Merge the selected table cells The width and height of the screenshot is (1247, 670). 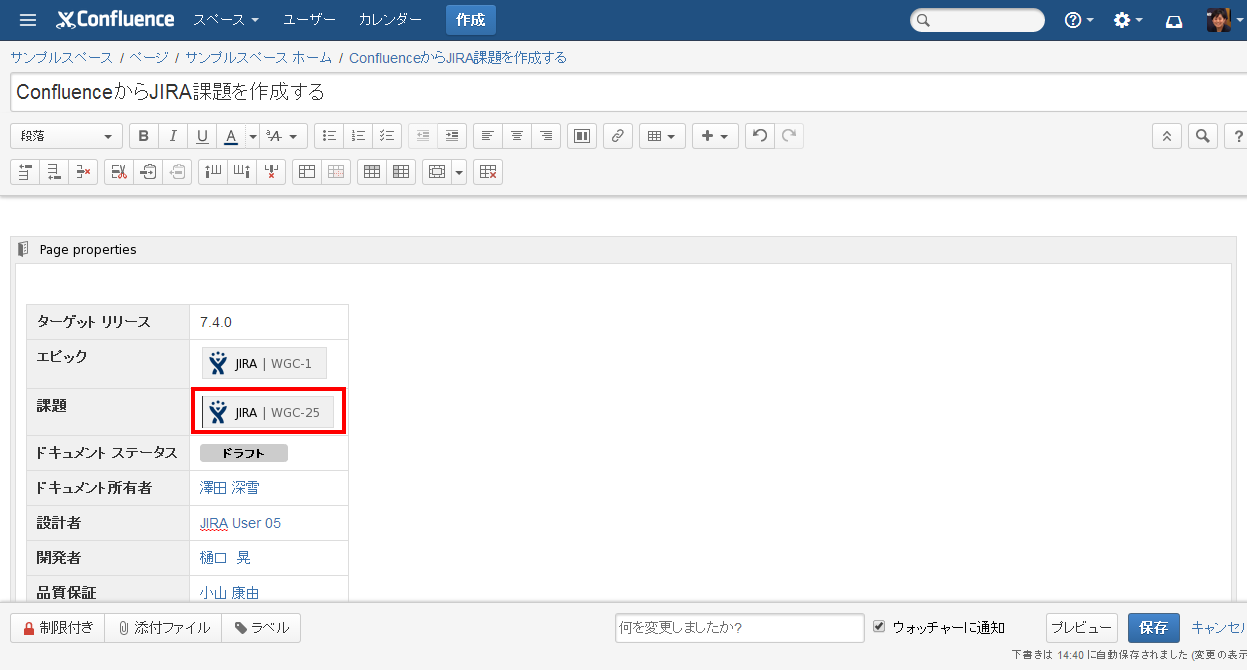307,172
